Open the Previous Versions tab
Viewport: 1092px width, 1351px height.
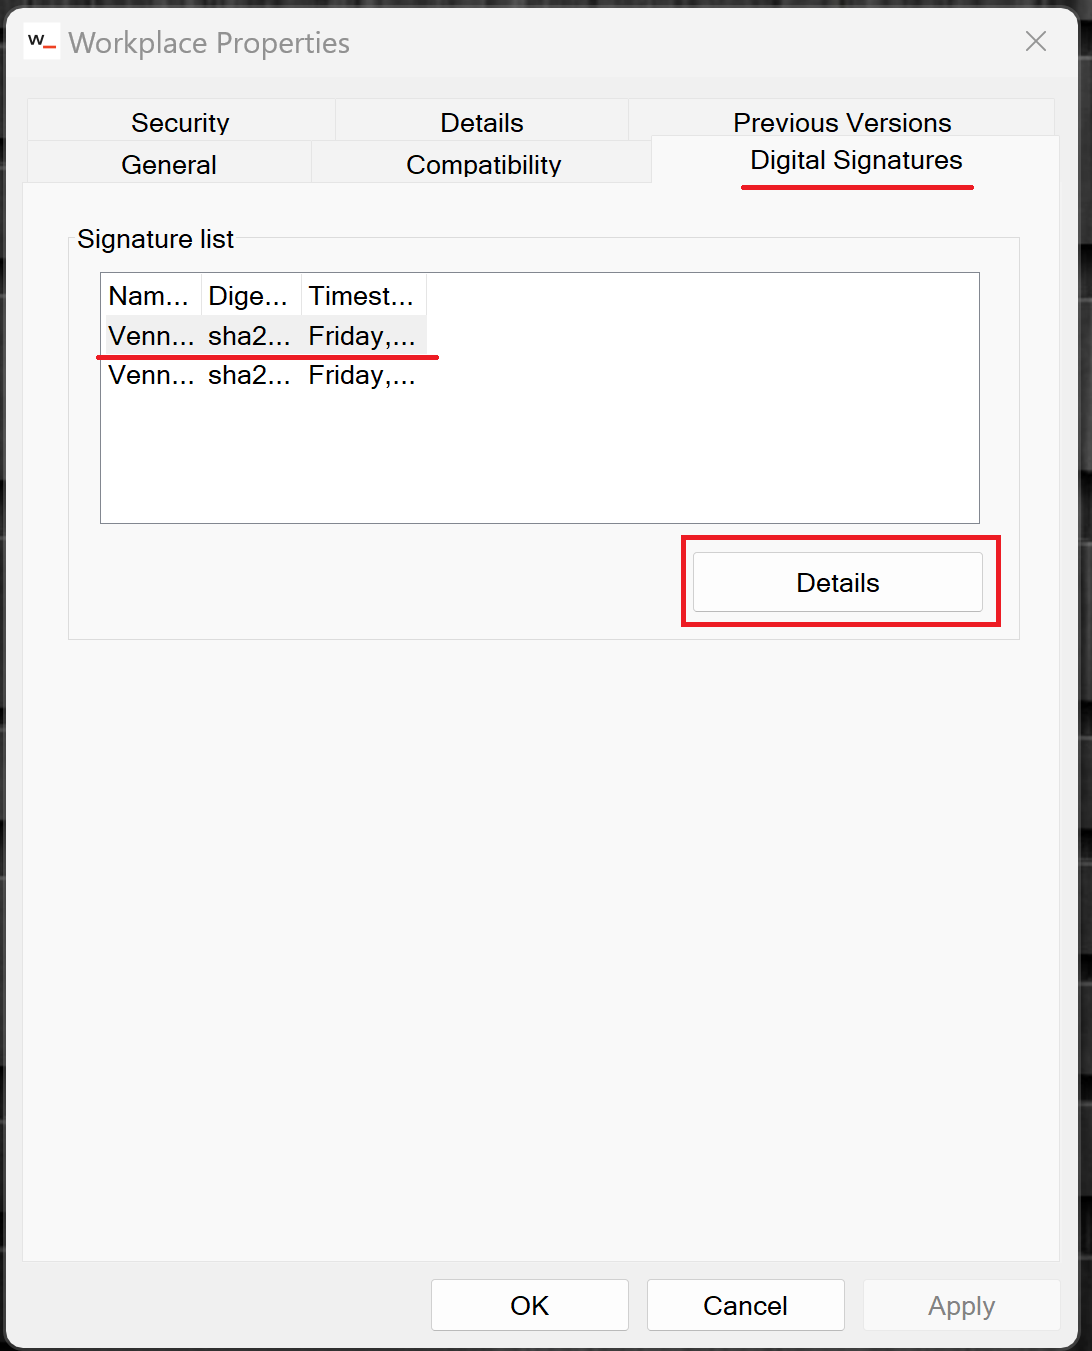click(842, 122)
